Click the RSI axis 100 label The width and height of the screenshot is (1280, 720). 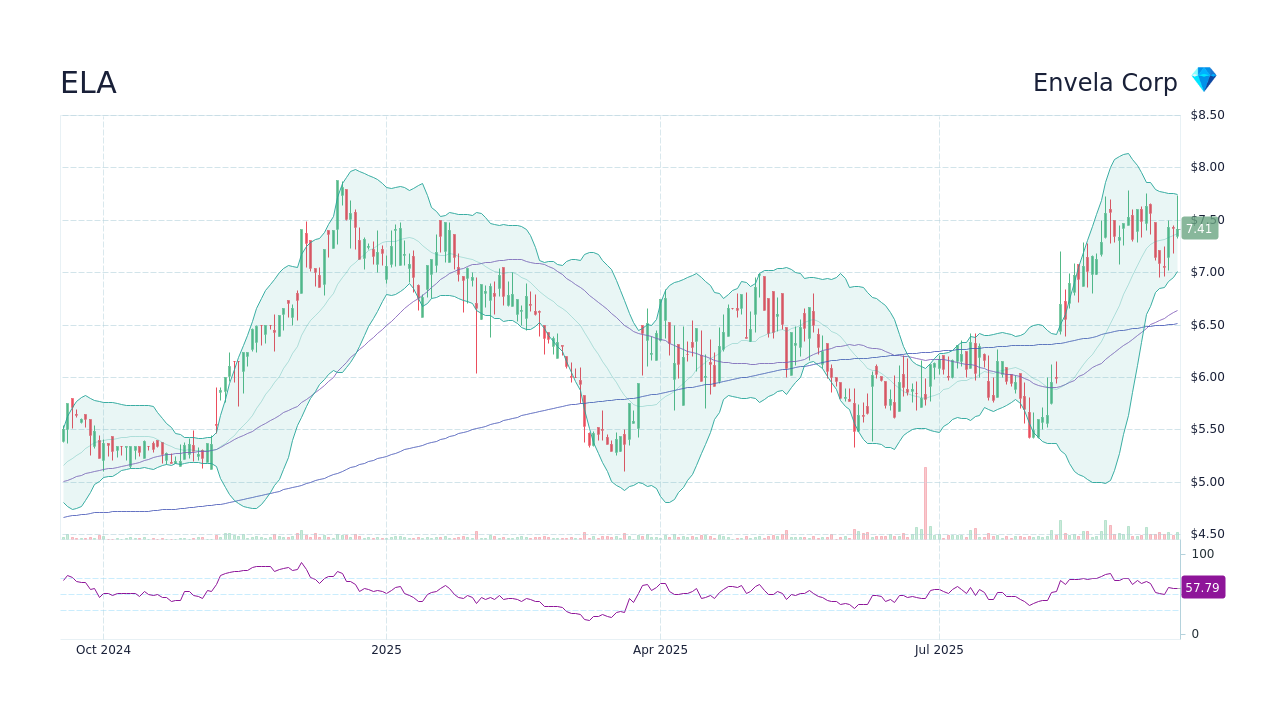click(x=1202, y=554)
